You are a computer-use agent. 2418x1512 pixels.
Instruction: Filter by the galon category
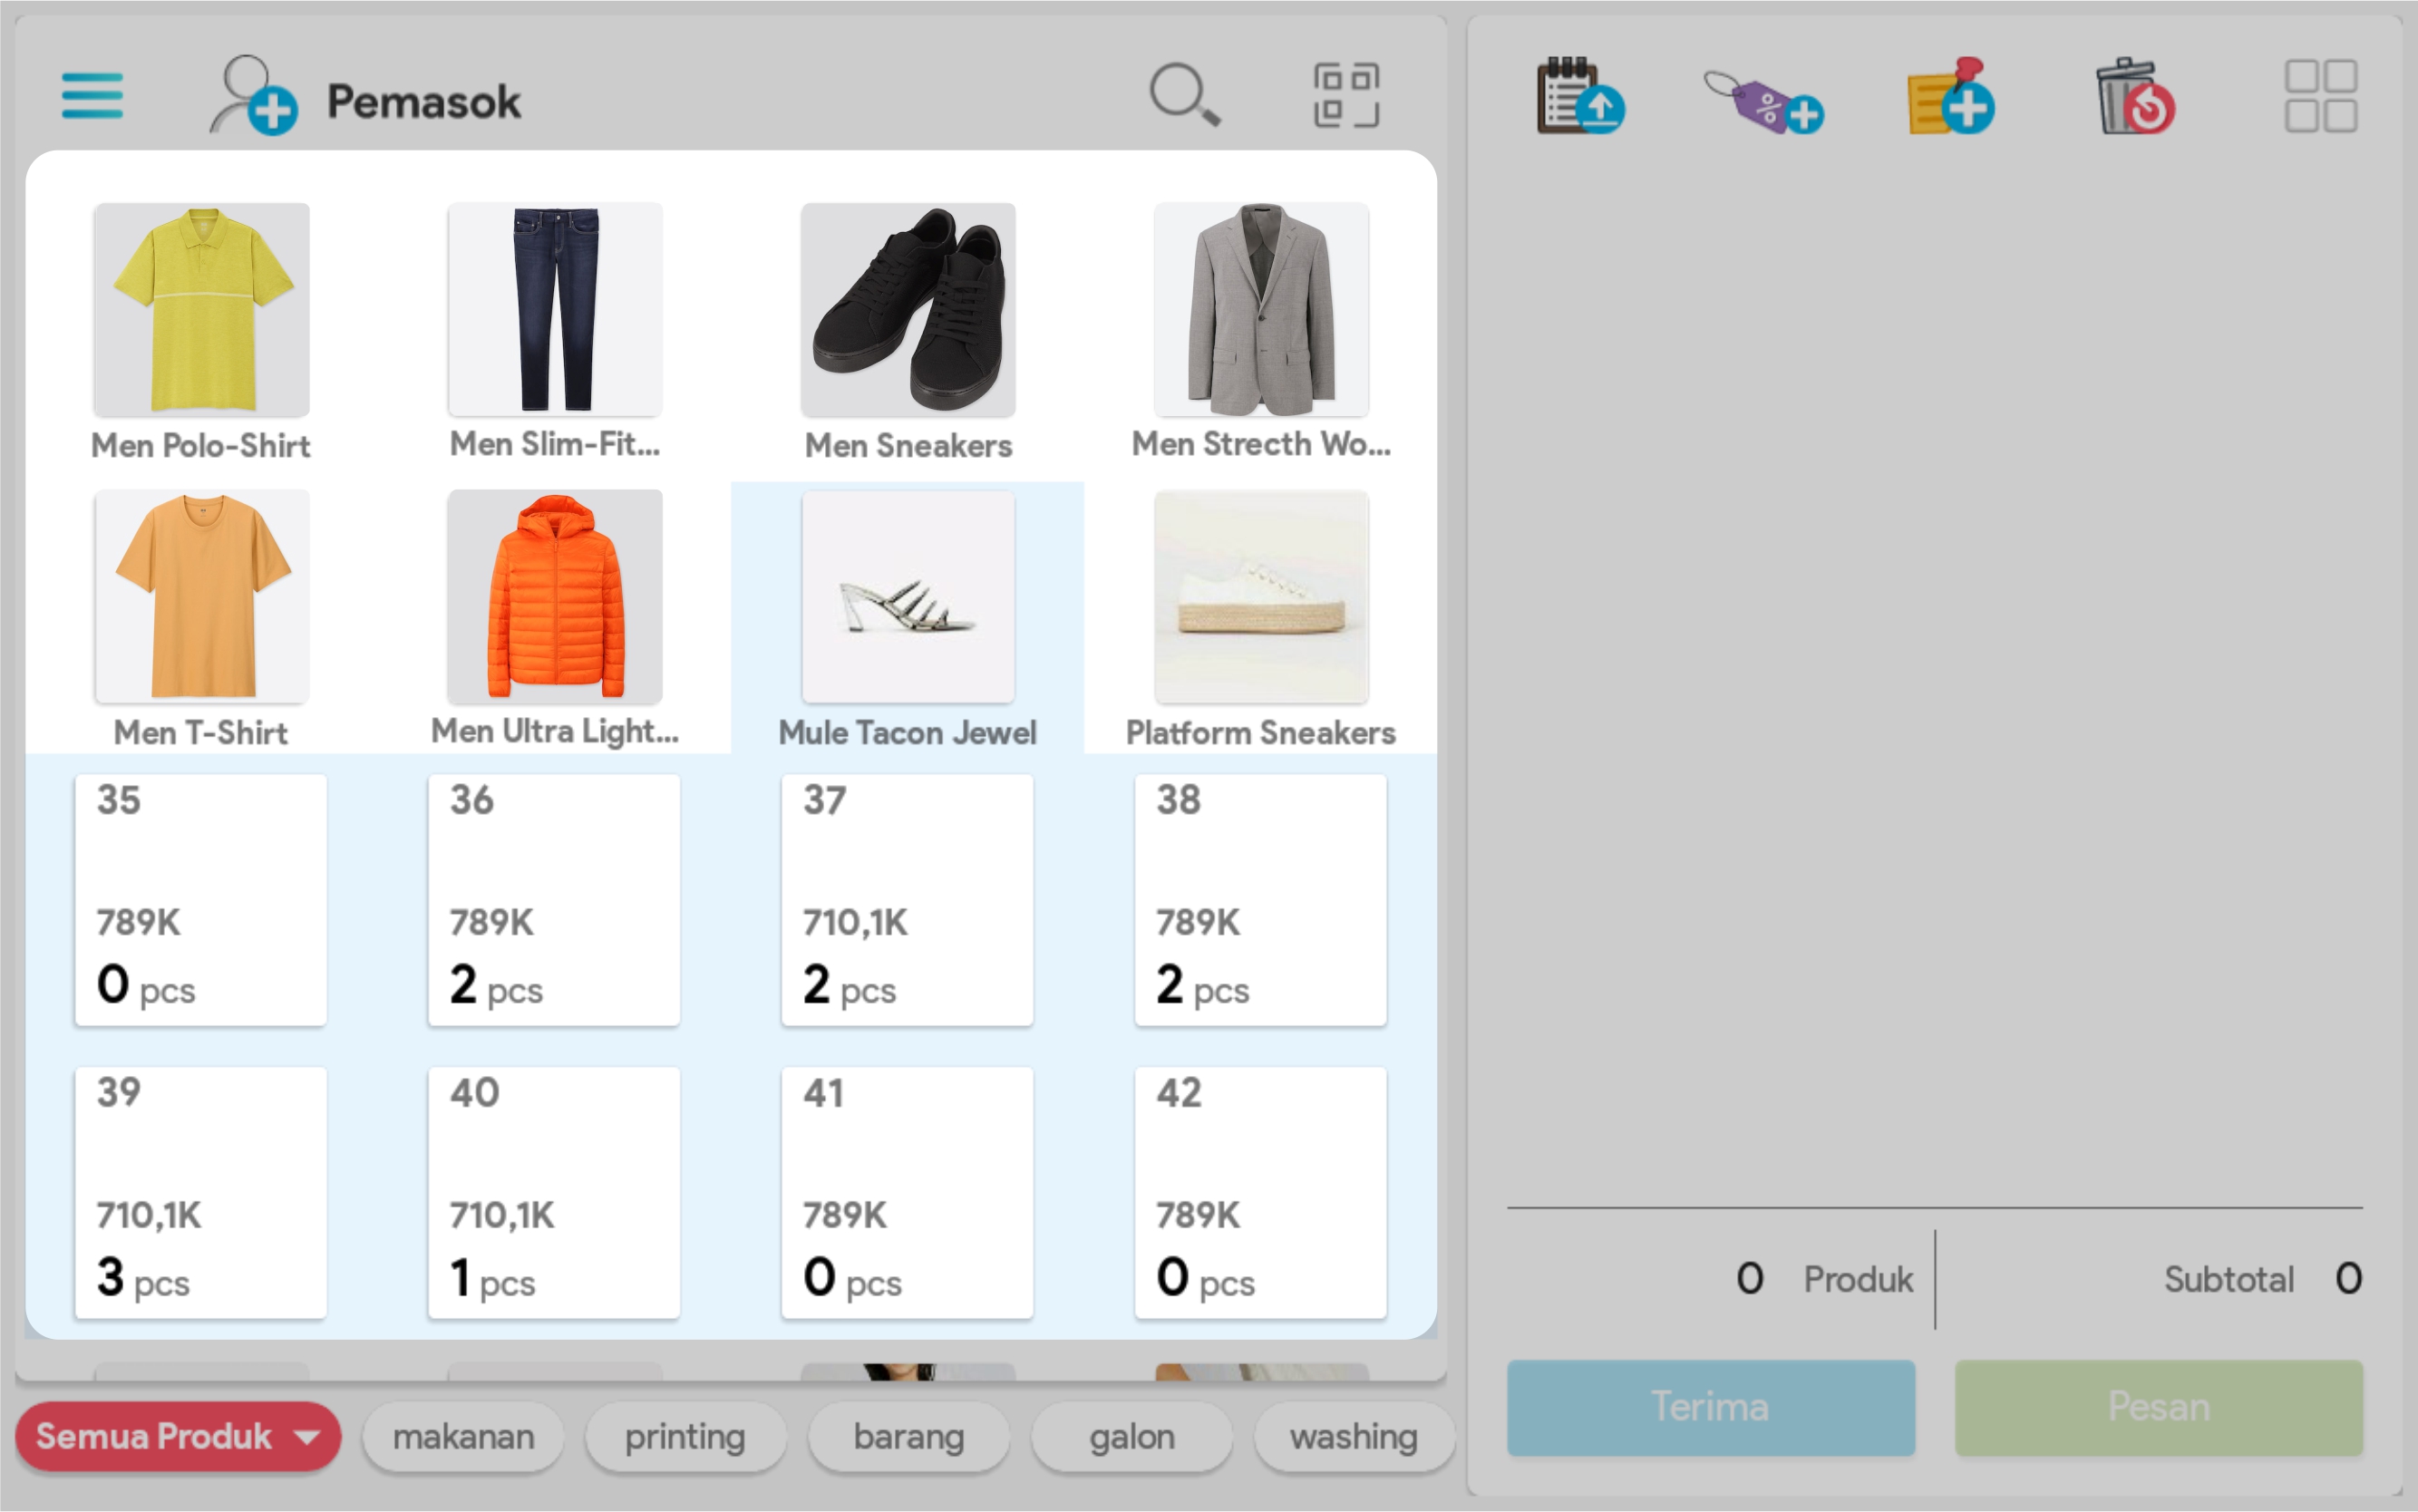click(1131, 1437)
